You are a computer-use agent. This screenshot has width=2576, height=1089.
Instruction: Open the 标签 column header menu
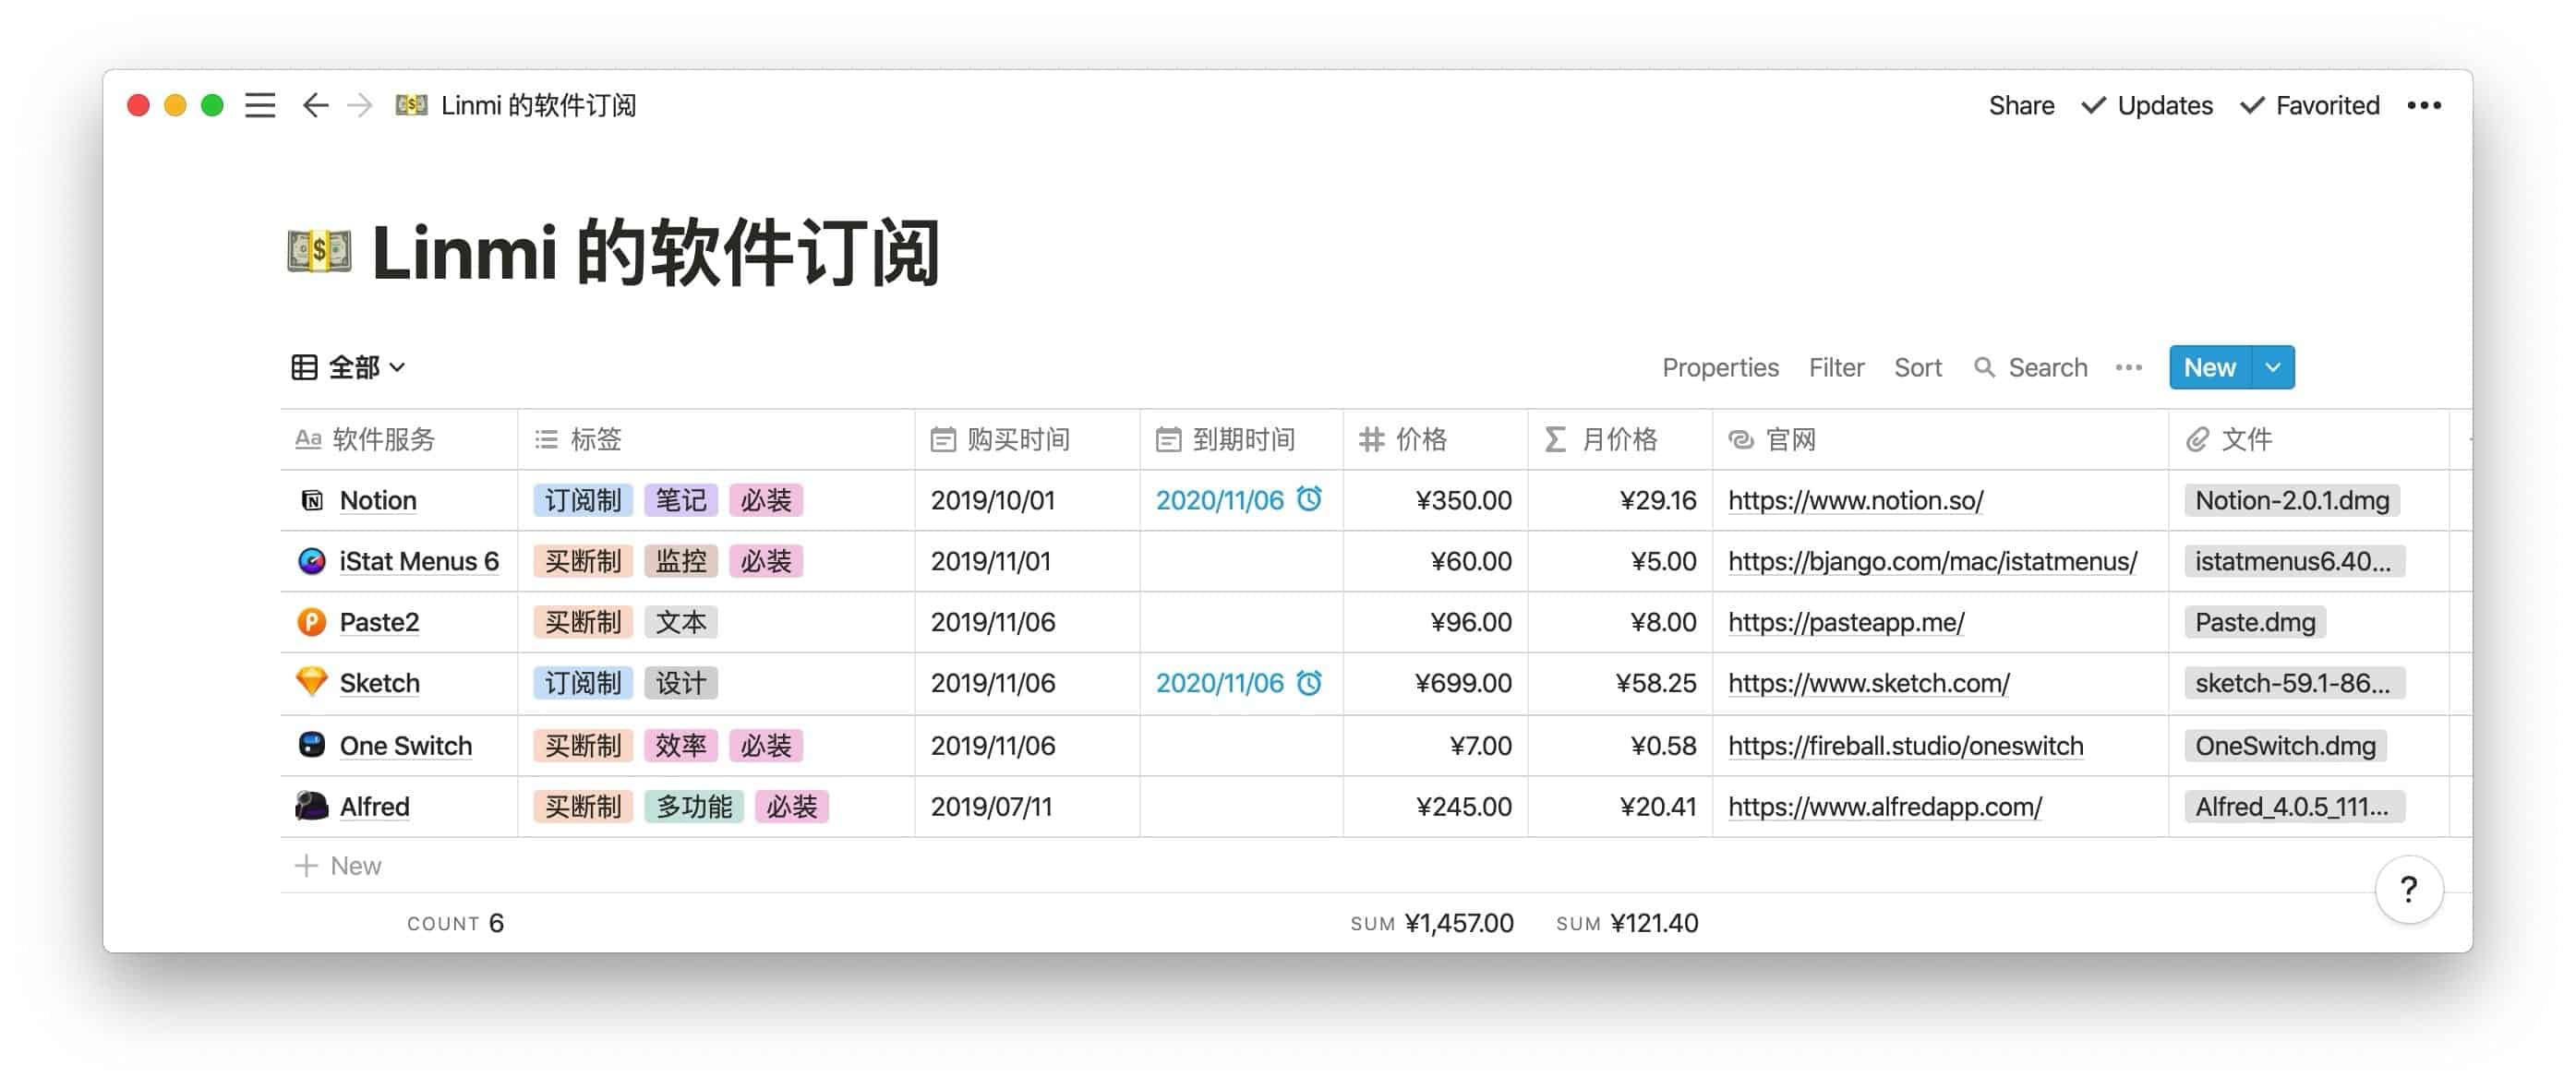click(716, 439)
